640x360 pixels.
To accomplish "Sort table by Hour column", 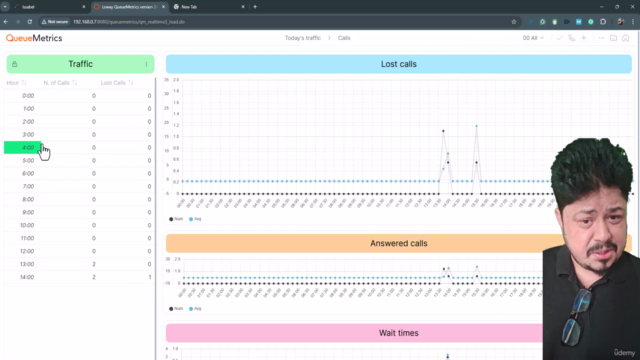I will click(x=16, y=82).
